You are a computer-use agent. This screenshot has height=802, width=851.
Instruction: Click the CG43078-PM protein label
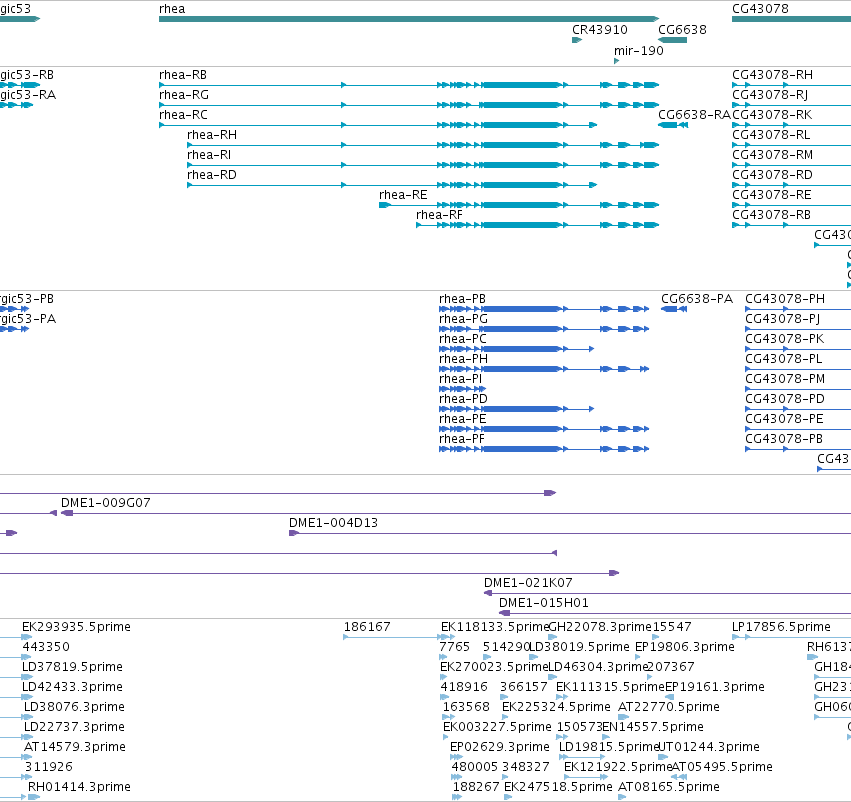785,379
